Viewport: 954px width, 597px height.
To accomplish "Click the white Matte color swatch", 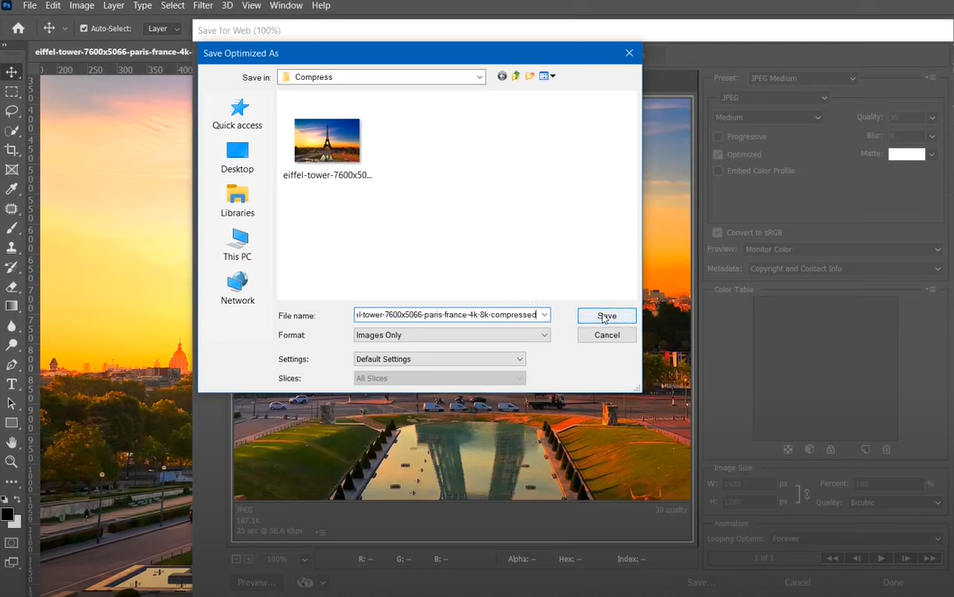I will tap(906, 154).
